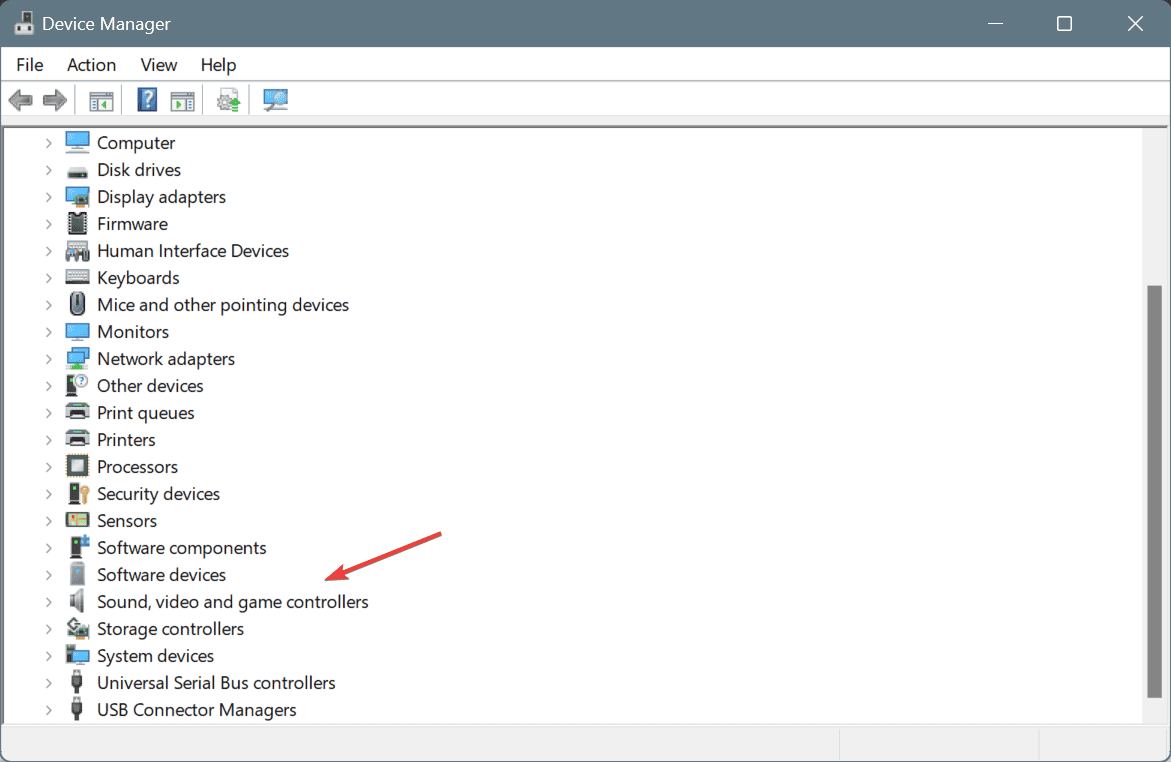Screen dimensions: 1171x762
Task: Click the Firmware chip icon
Action: click(x=78, y=224)
